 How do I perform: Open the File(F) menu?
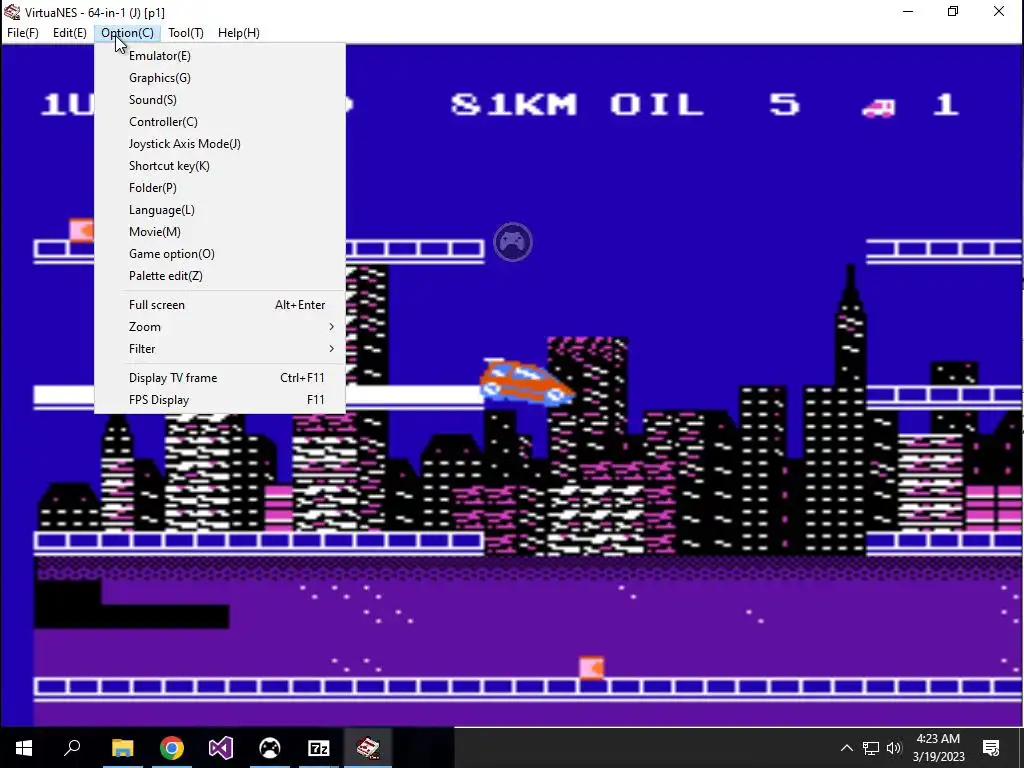click(x=23, y=33)
